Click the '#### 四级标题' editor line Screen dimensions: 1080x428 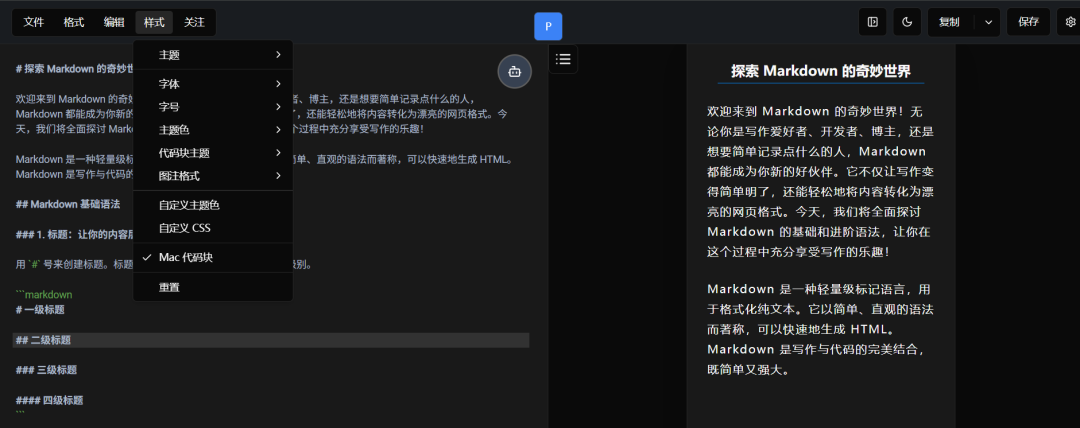[50, 400]
